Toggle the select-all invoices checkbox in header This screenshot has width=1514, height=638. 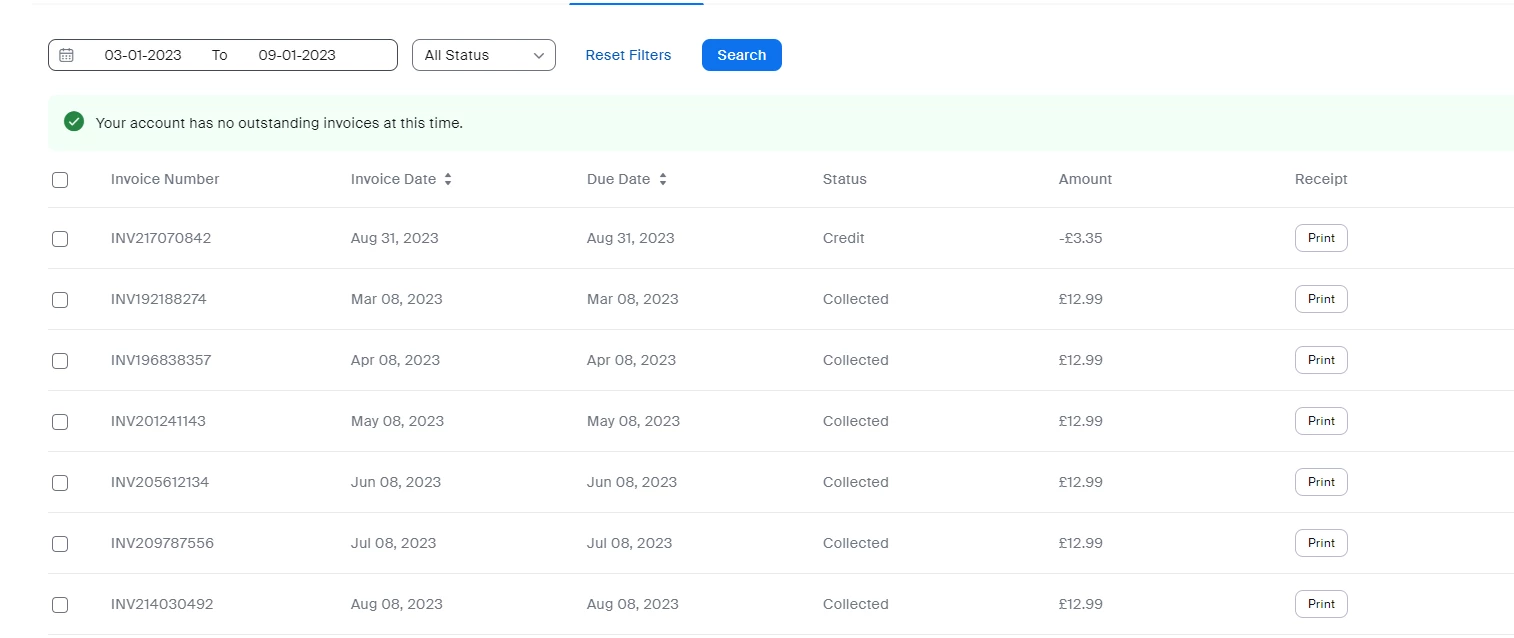[x=60, y=180]
